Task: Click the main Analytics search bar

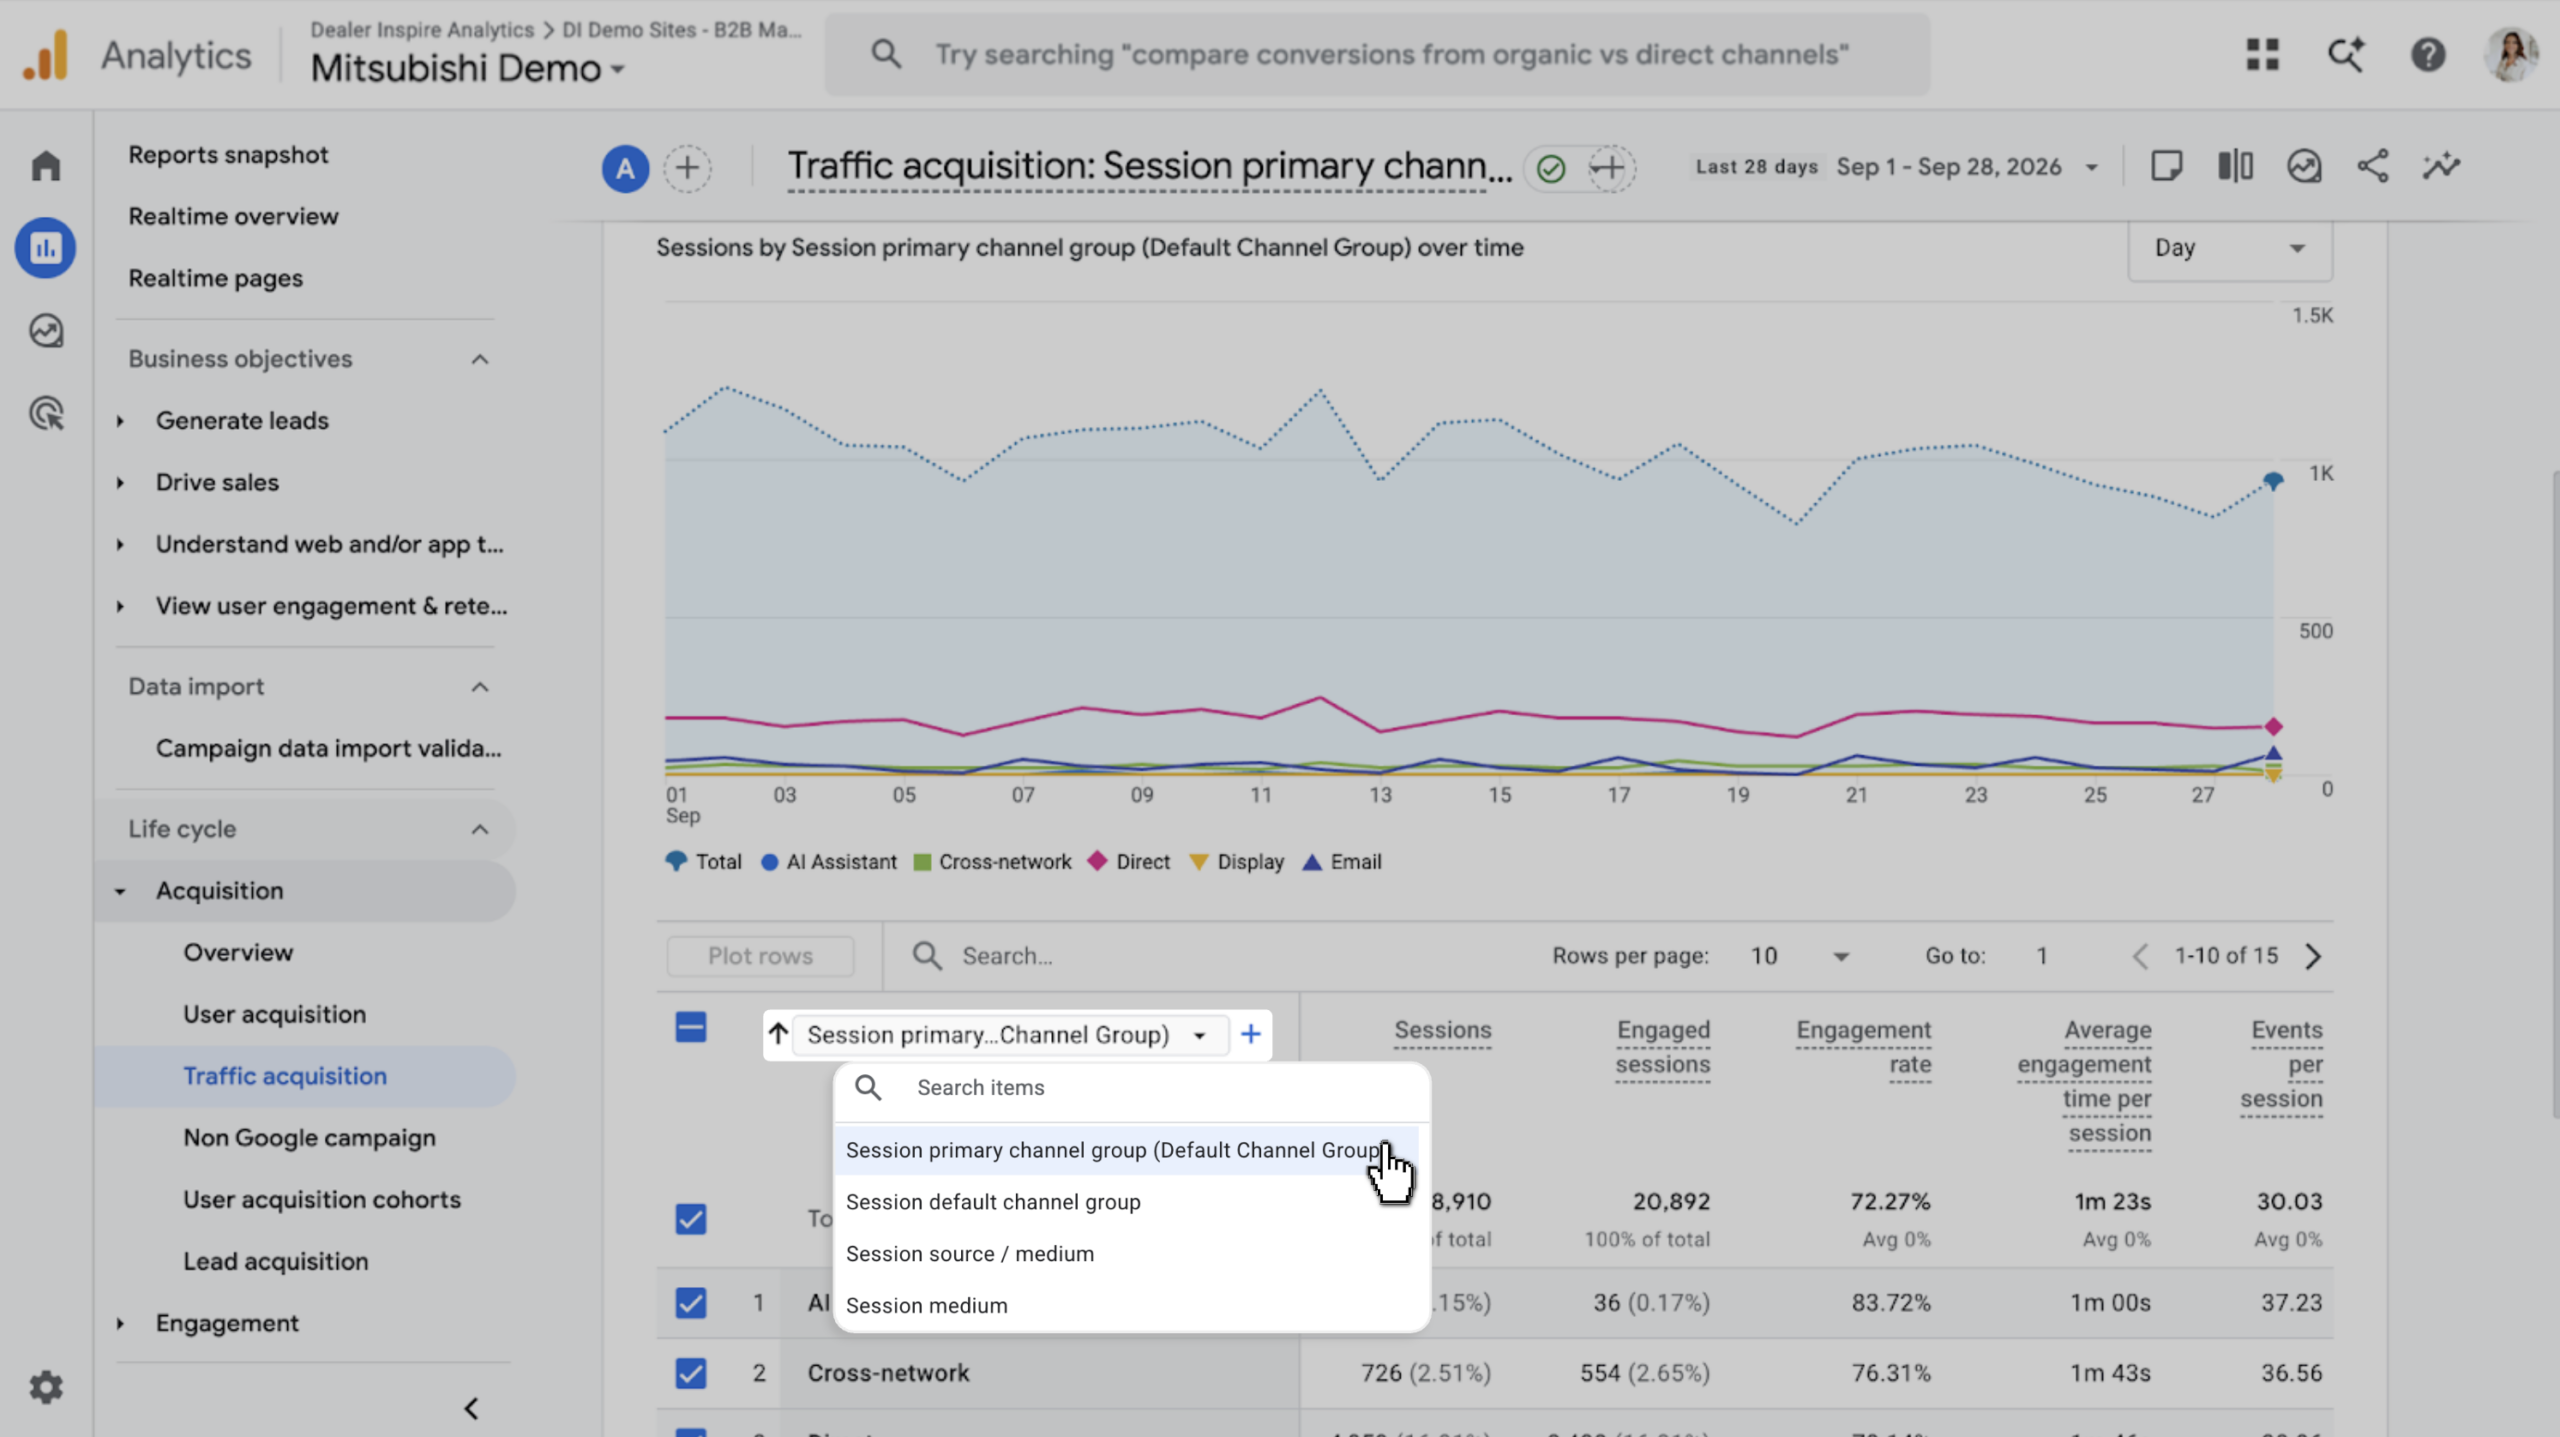Action: [x=1377, y=54]
